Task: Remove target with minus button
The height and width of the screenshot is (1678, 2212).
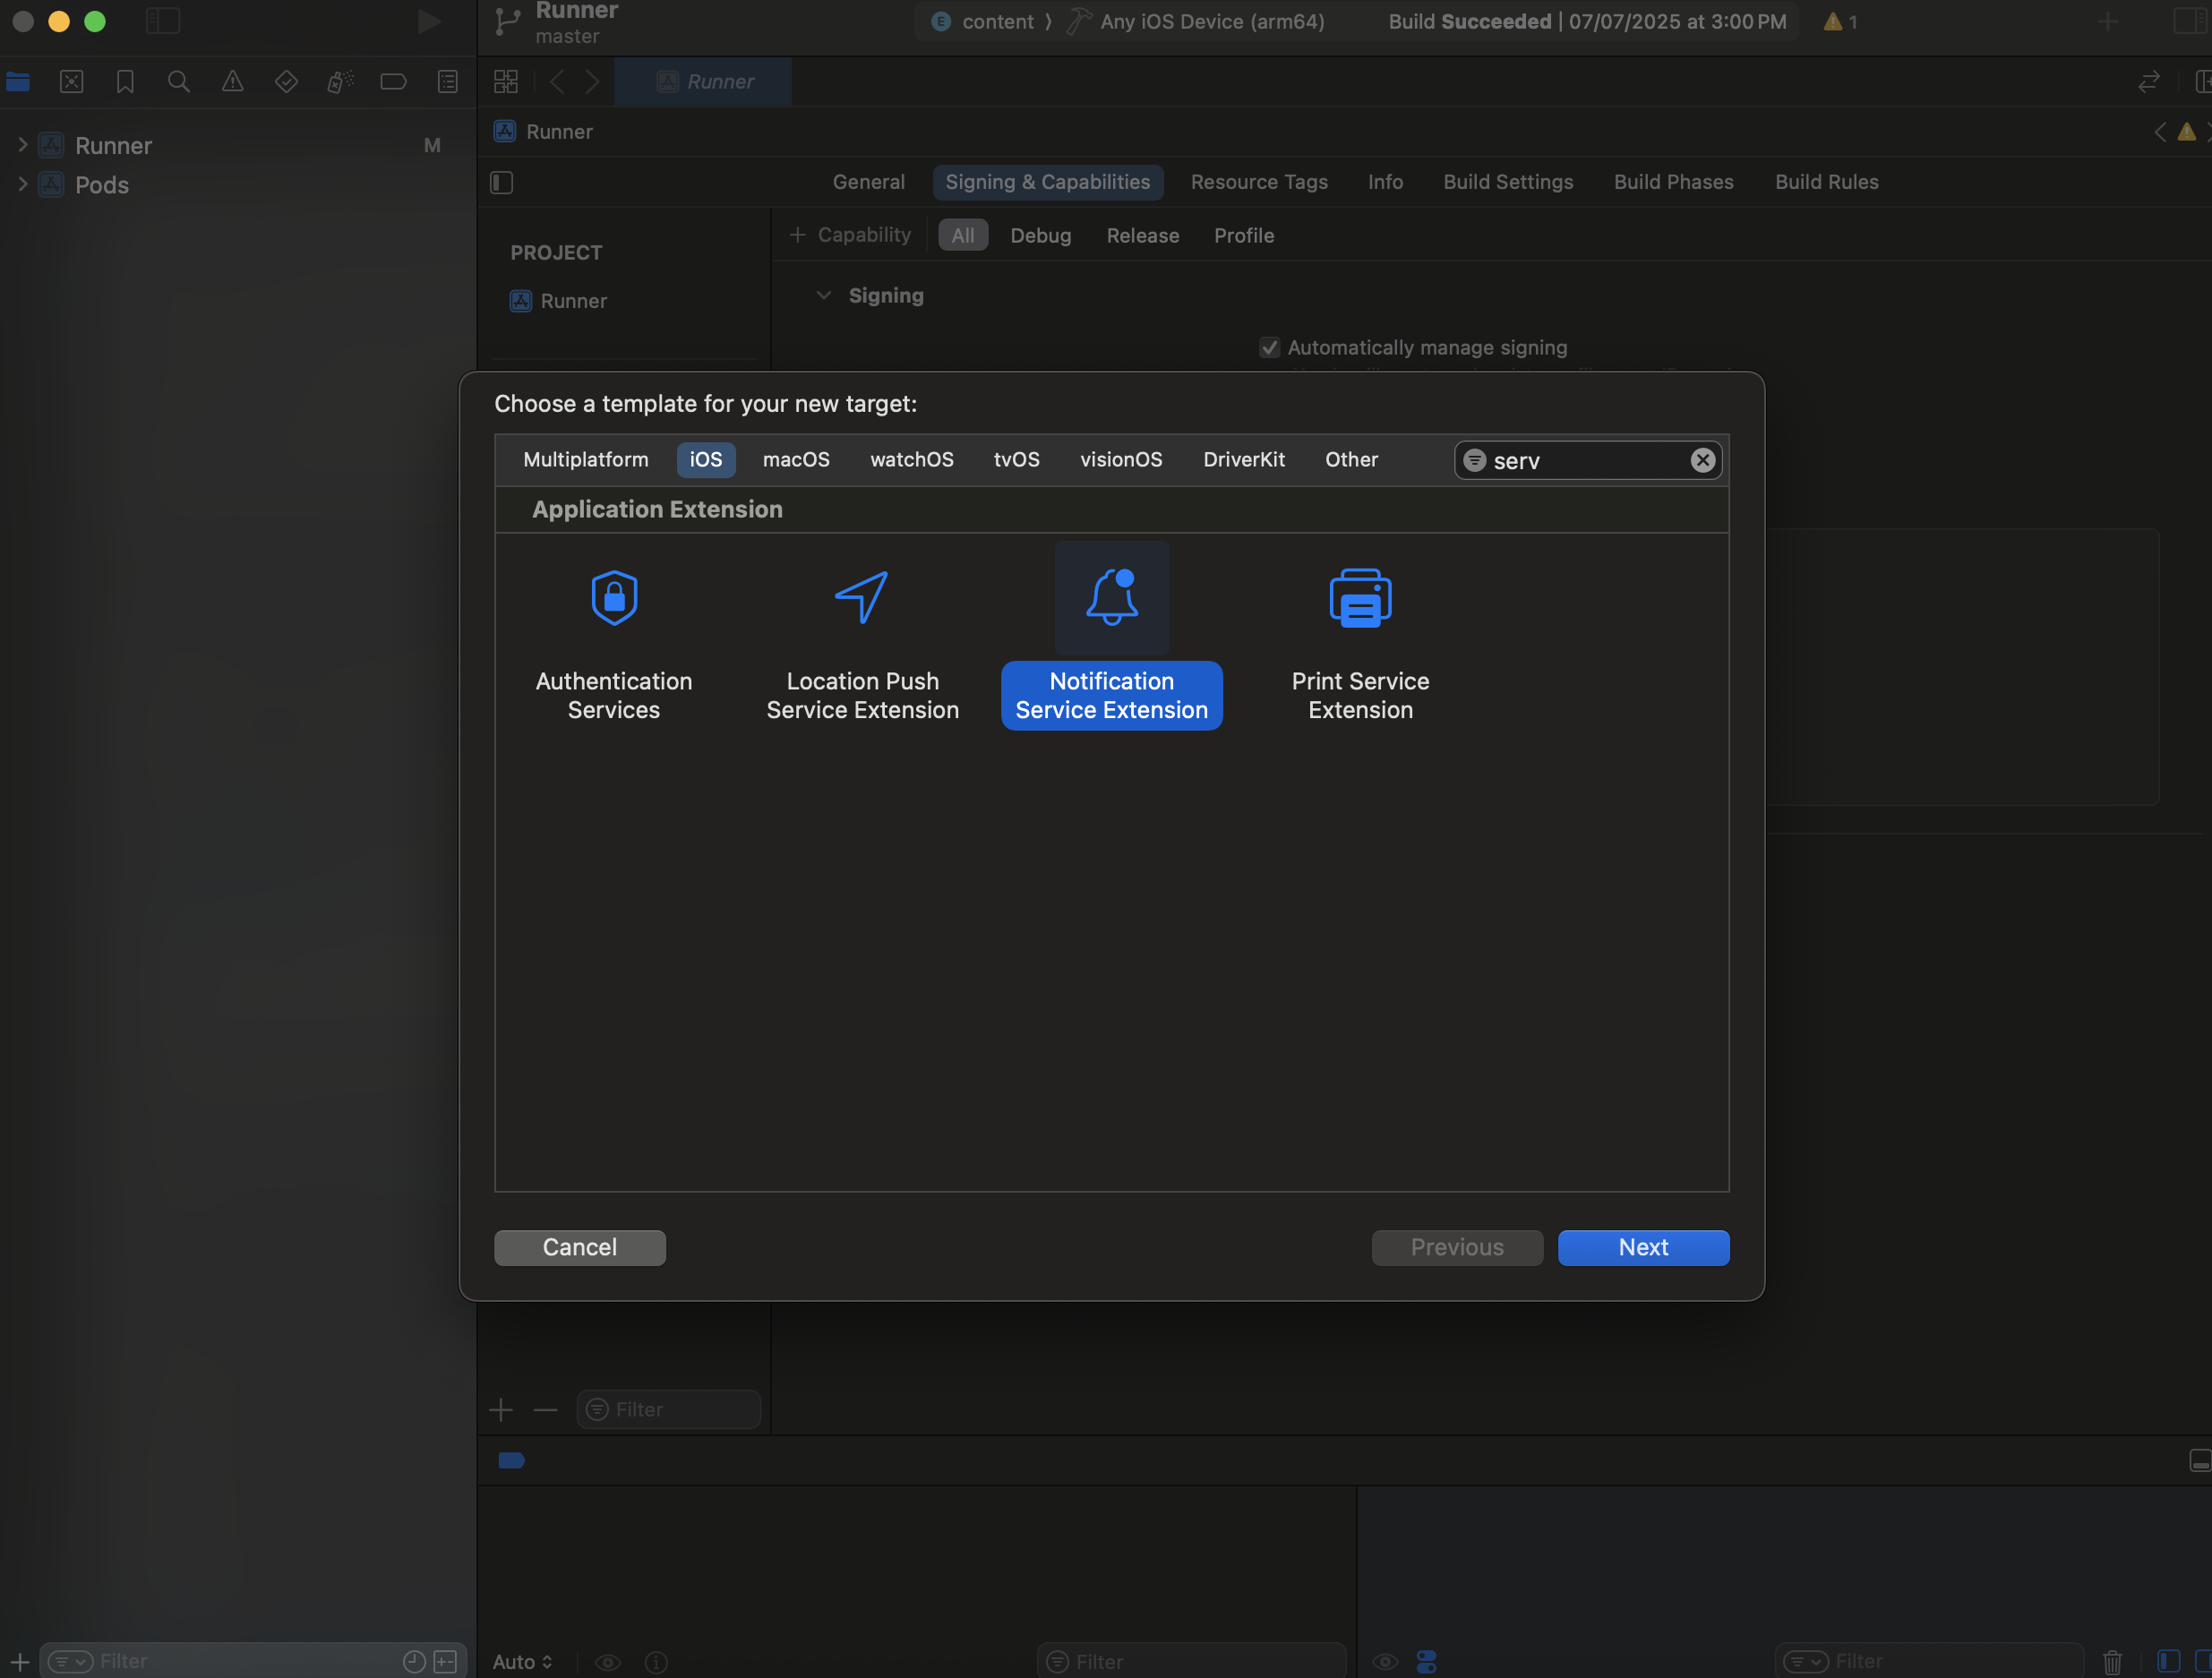Action: [545, 1409]
